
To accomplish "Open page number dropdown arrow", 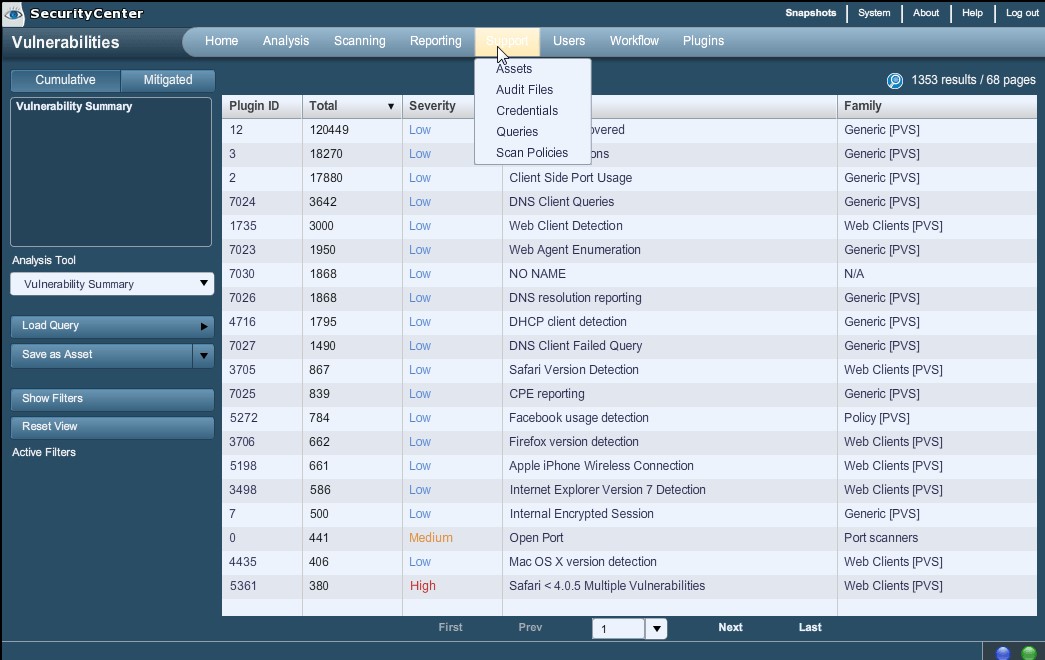I will click(656, 629).
